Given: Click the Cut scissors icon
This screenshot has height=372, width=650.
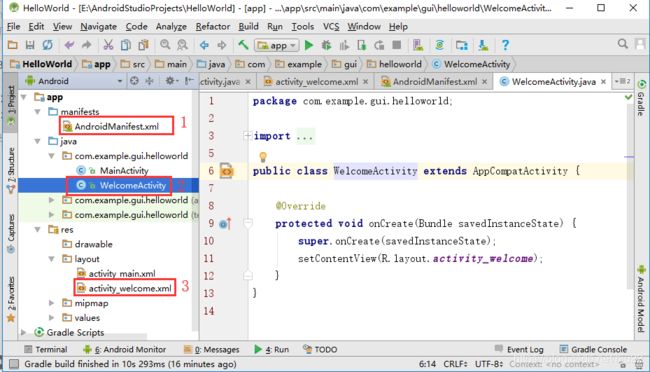Looking at the screenshot, I should [108, 45].
